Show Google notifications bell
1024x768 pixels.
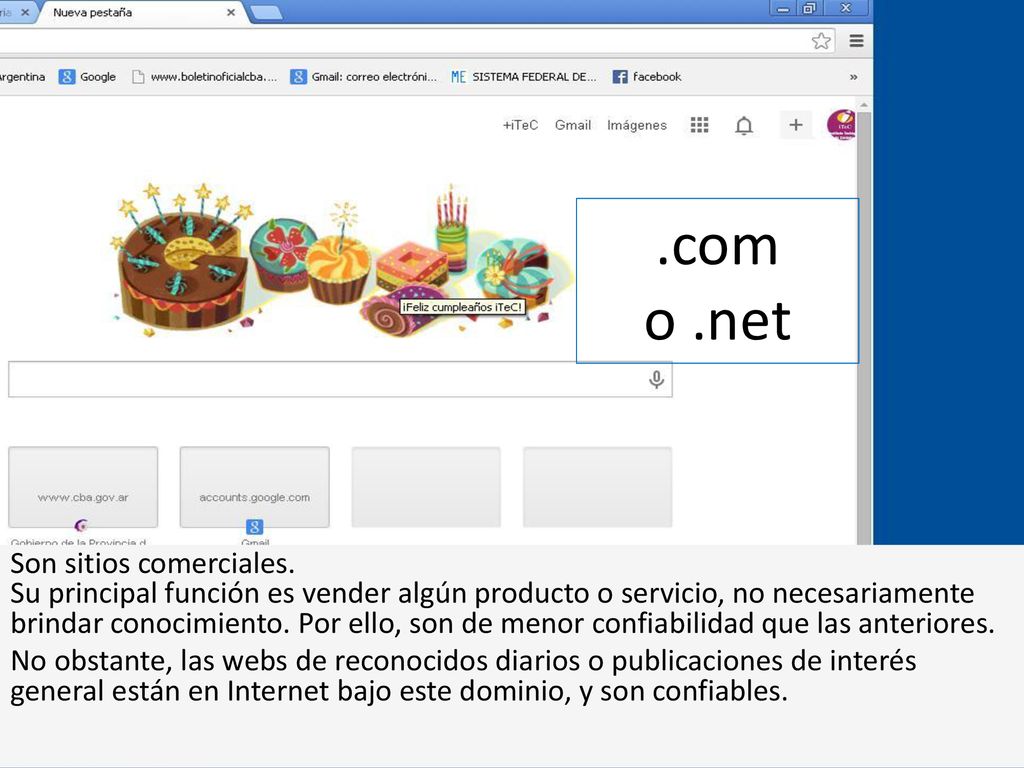click(x=744, y=125)
